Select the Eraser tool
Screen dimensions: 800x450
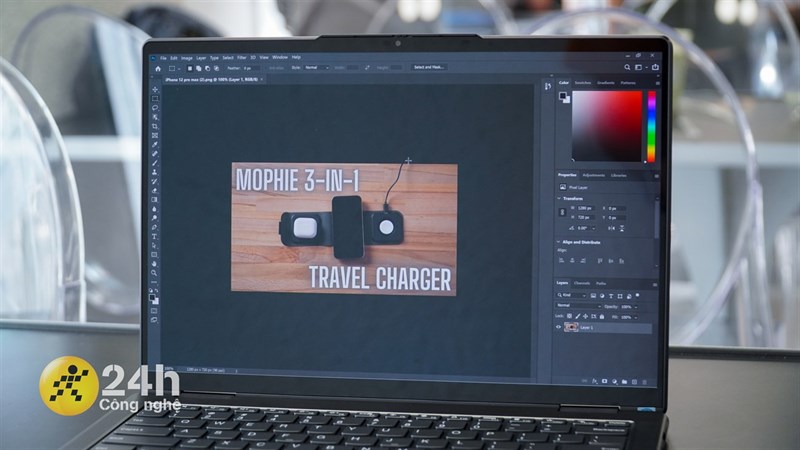pyautogui.click(x=155, y=190)
